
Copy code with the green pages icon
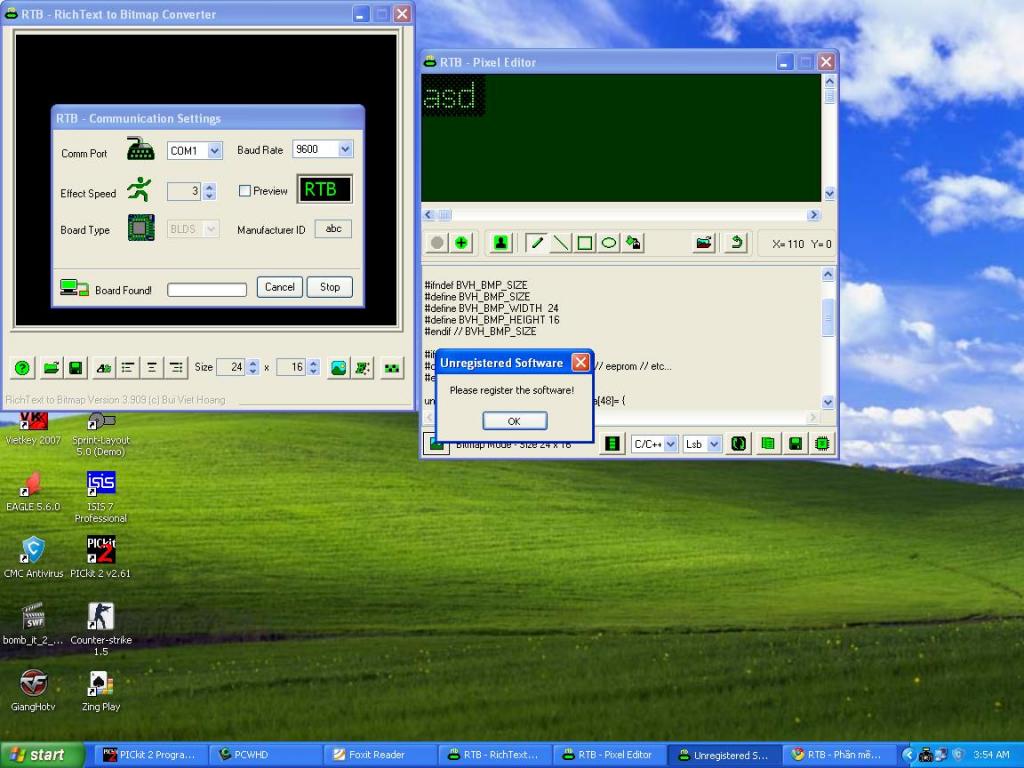pyautogui.click(x=768, y=443)
